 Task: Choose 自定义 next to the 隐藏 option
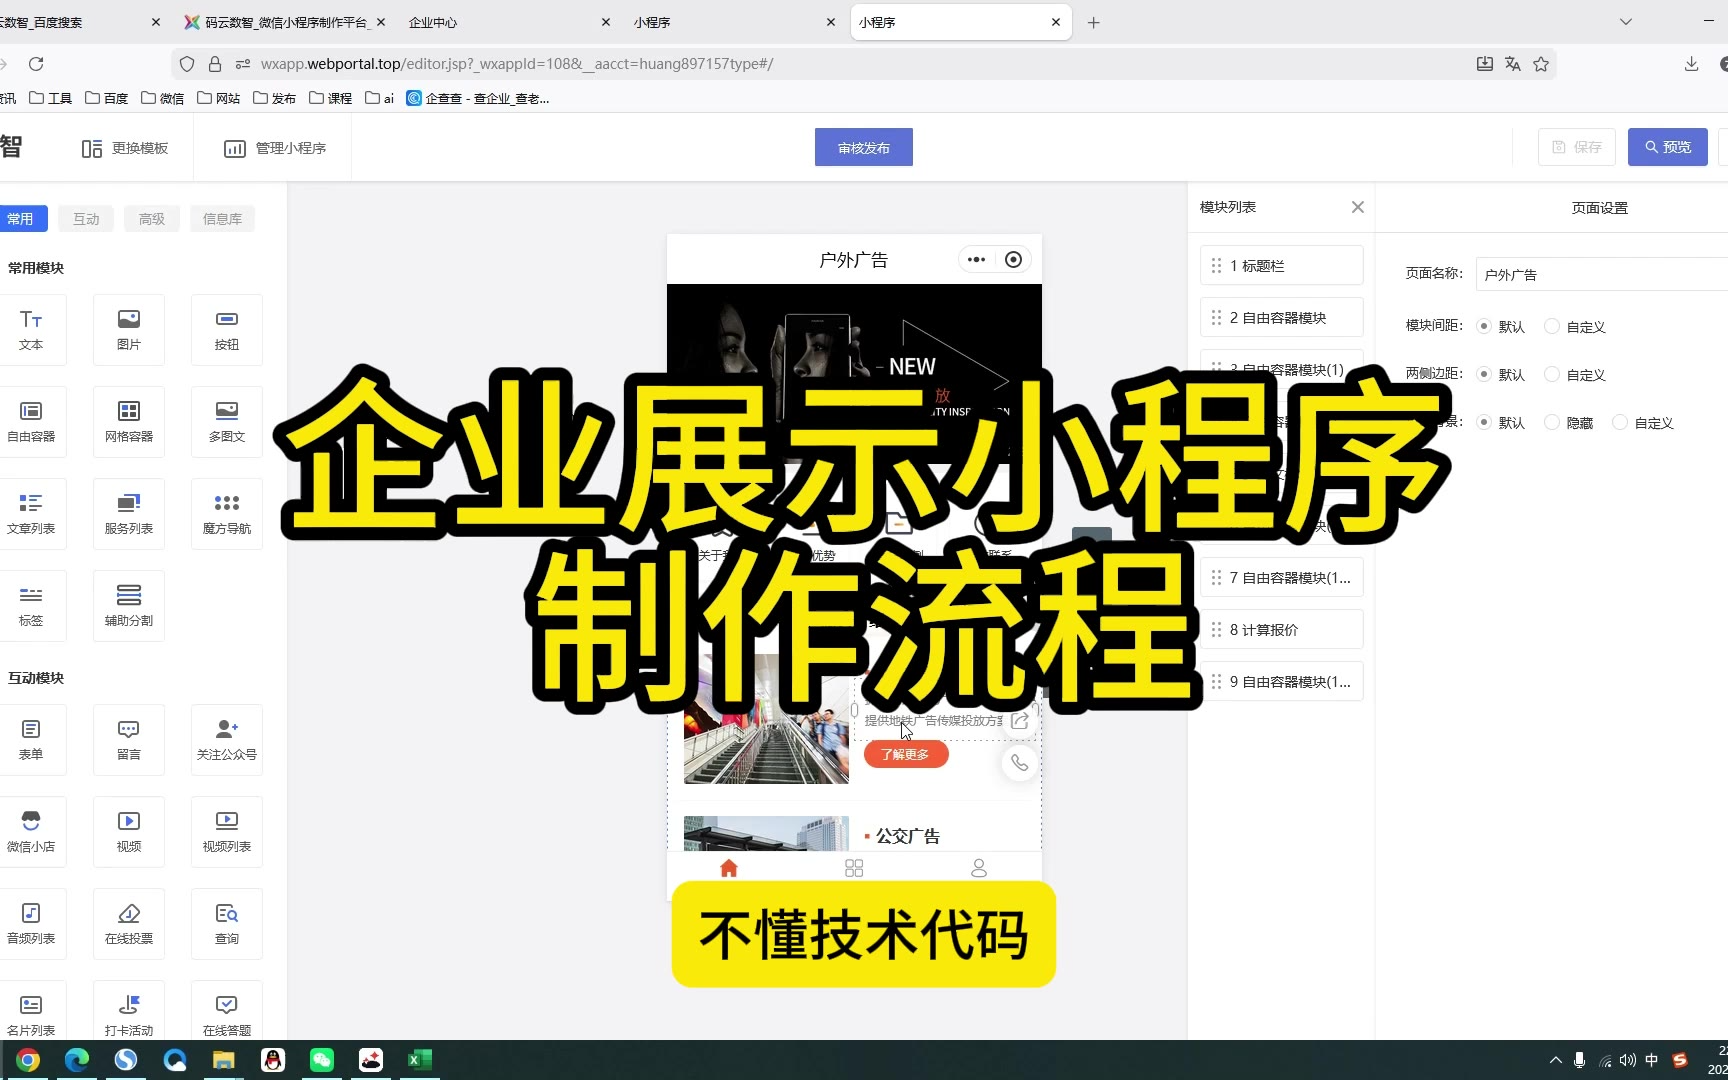coord(1620,422)
